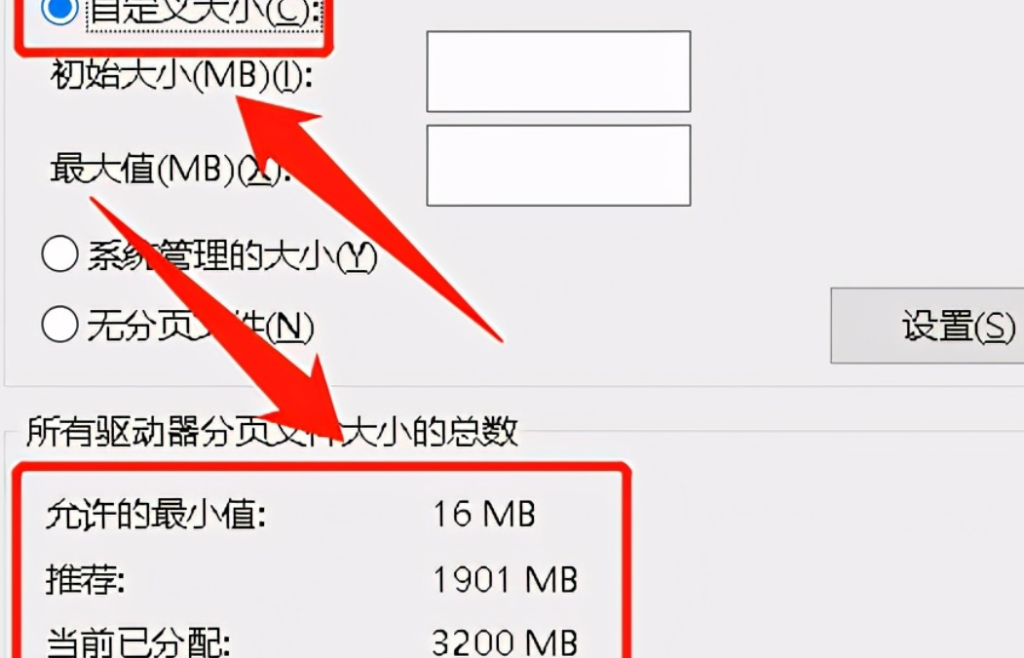Click the 所有驱动器分页文件大小的总数 group heading
This screenshot has height=658, width=1024.
coord(272,431)
